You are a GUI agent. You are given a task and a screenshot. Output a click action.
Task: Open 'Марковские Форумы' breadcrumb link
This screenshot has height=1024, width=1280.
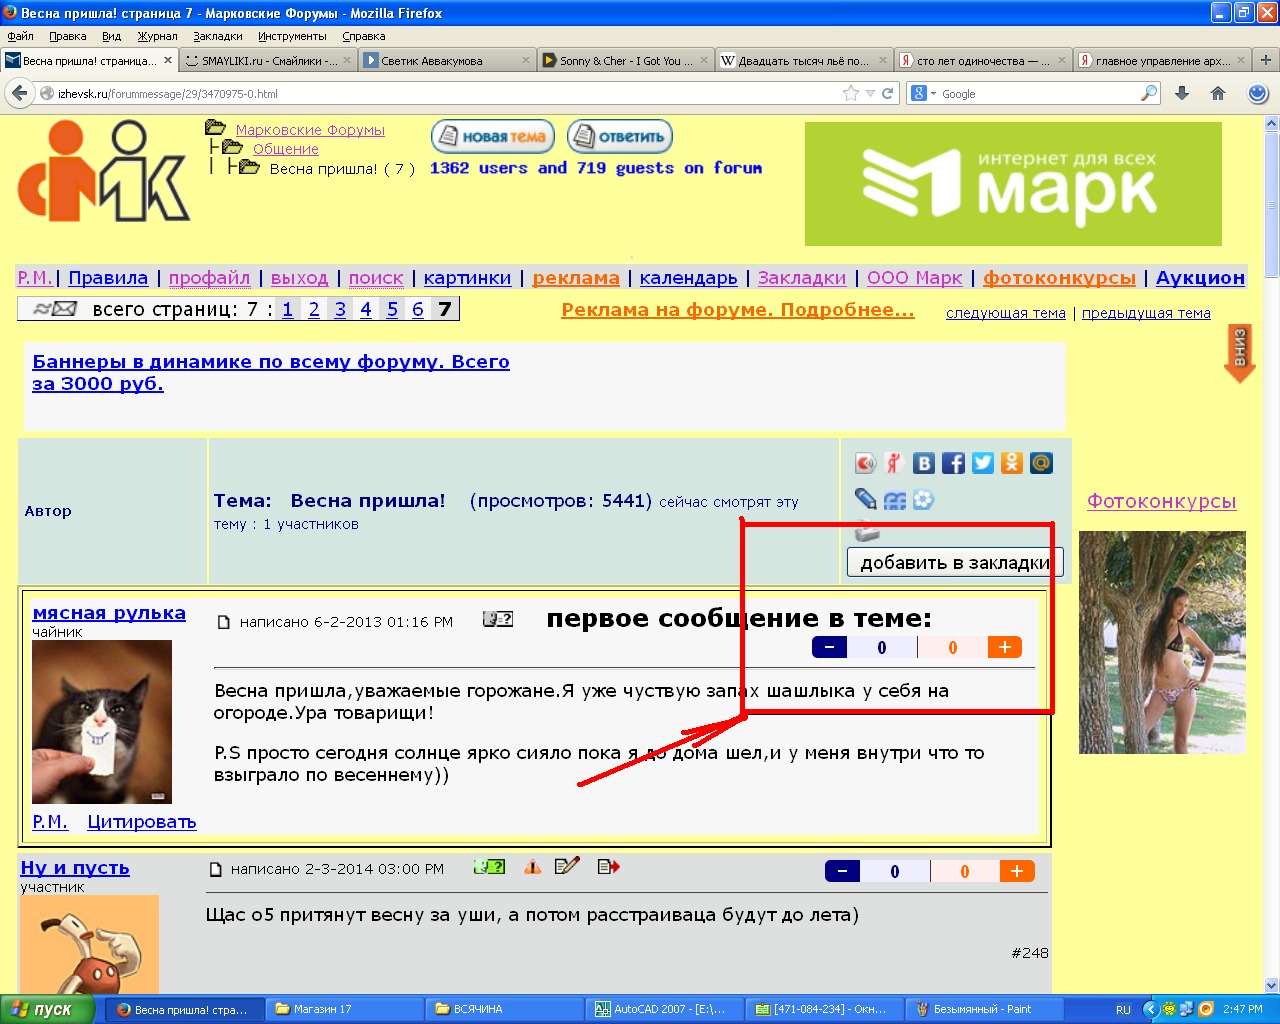(310, 130)
